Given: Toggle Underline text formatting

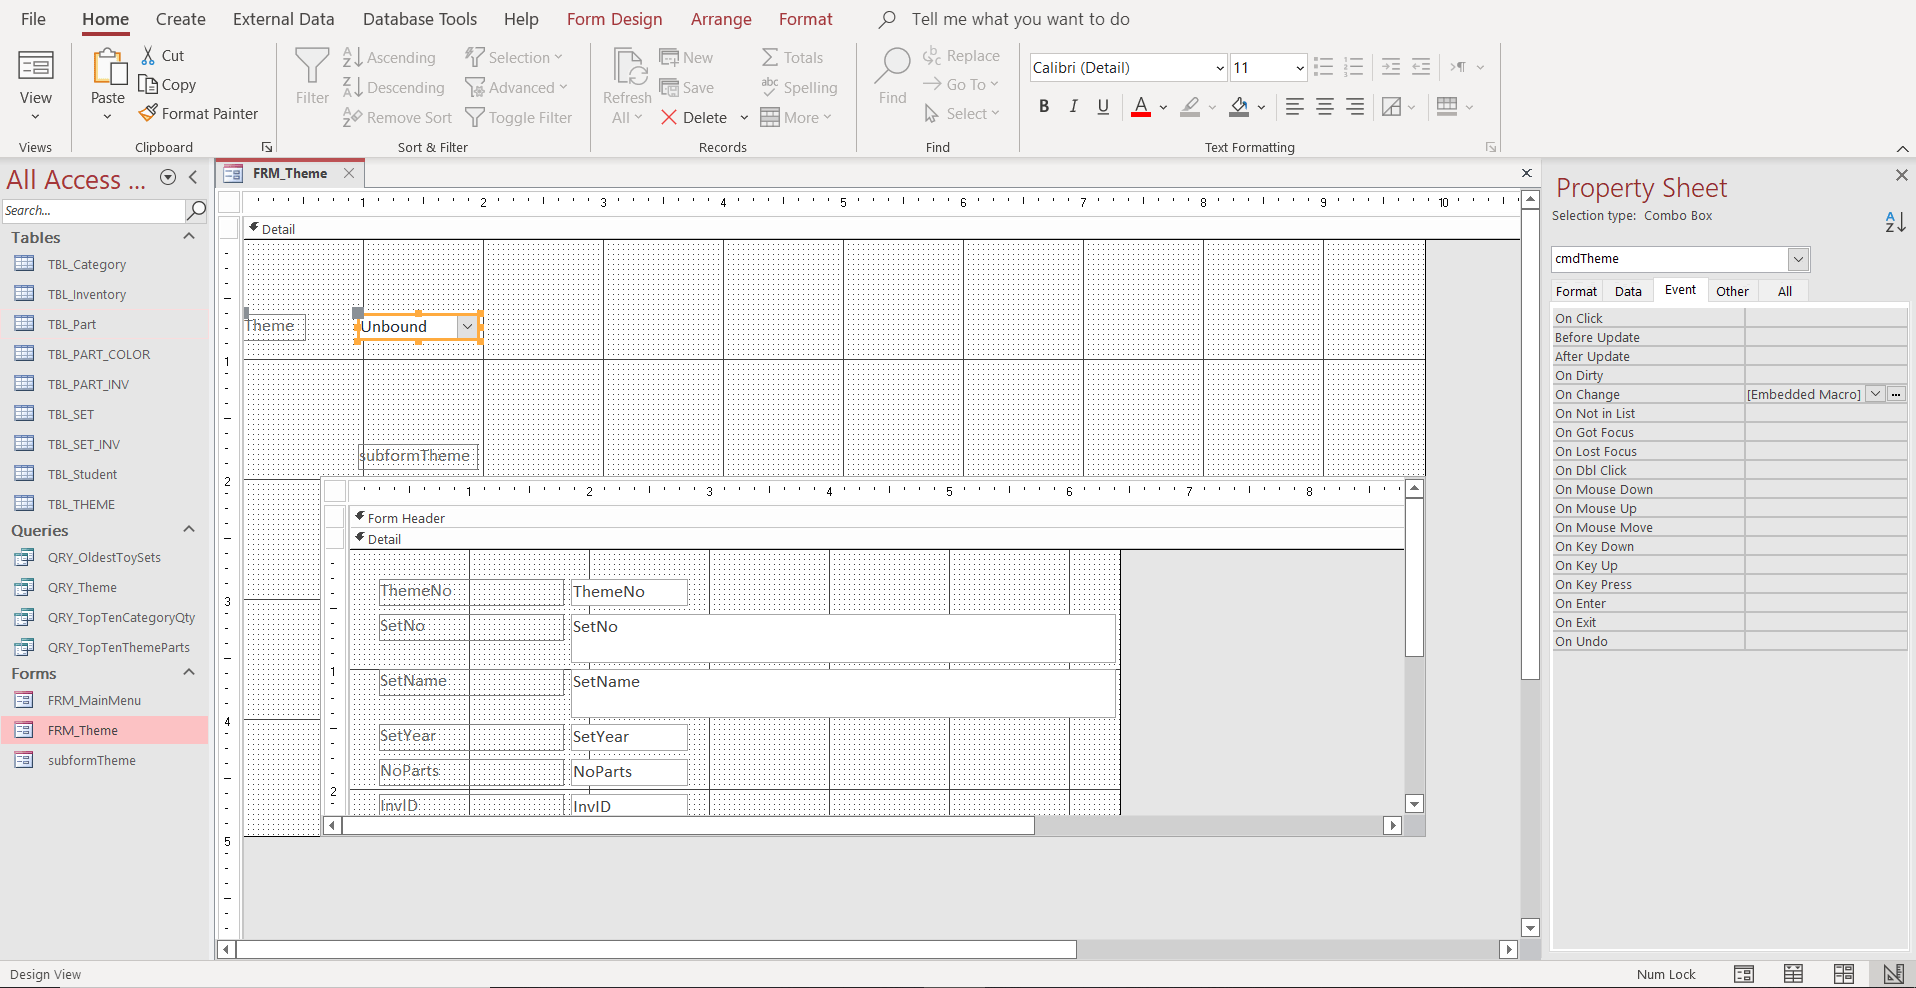Looking at the screenshot, I should (1103, 106).
